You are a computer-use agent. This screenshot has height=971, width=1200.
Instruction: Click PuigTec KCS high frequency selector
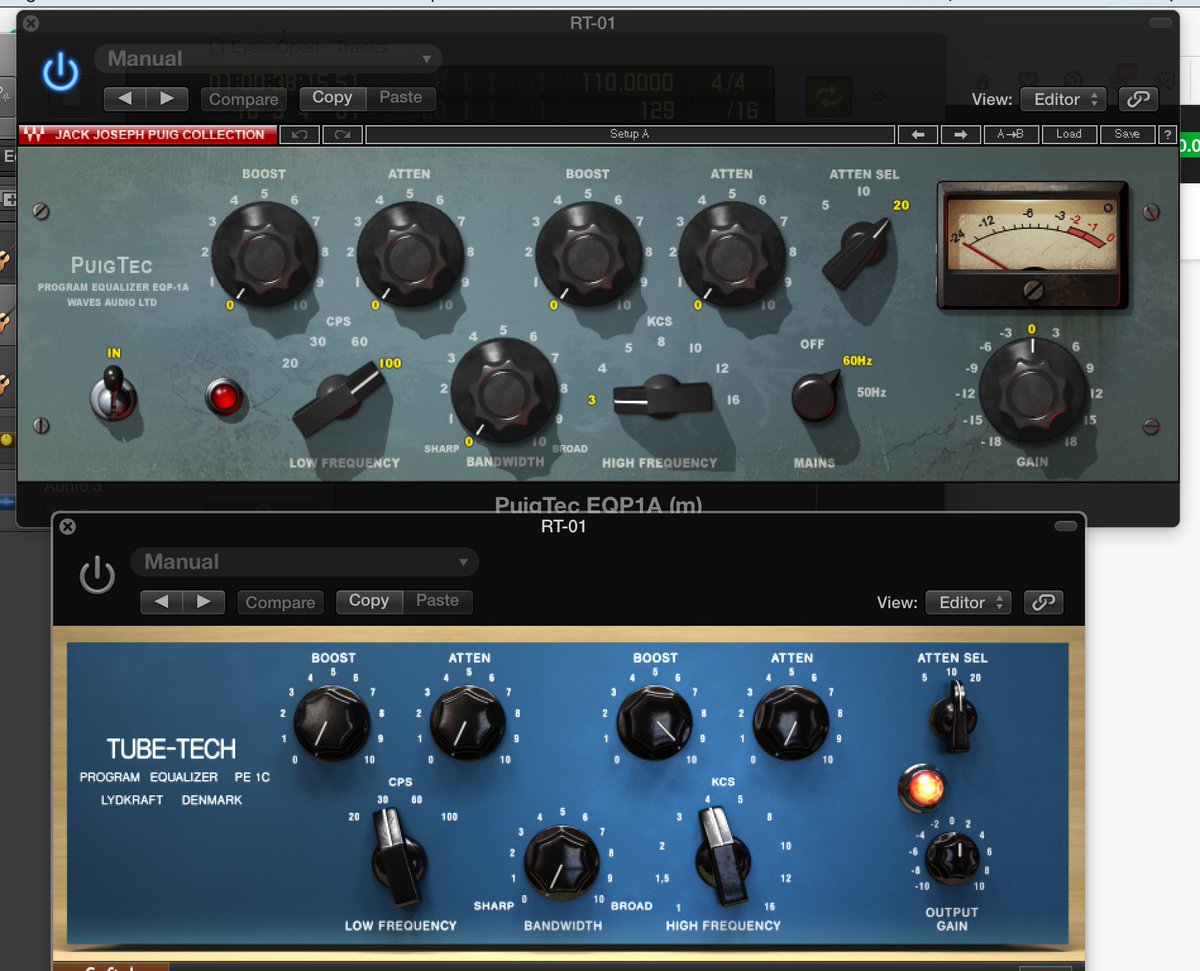(x=662, y=397)
